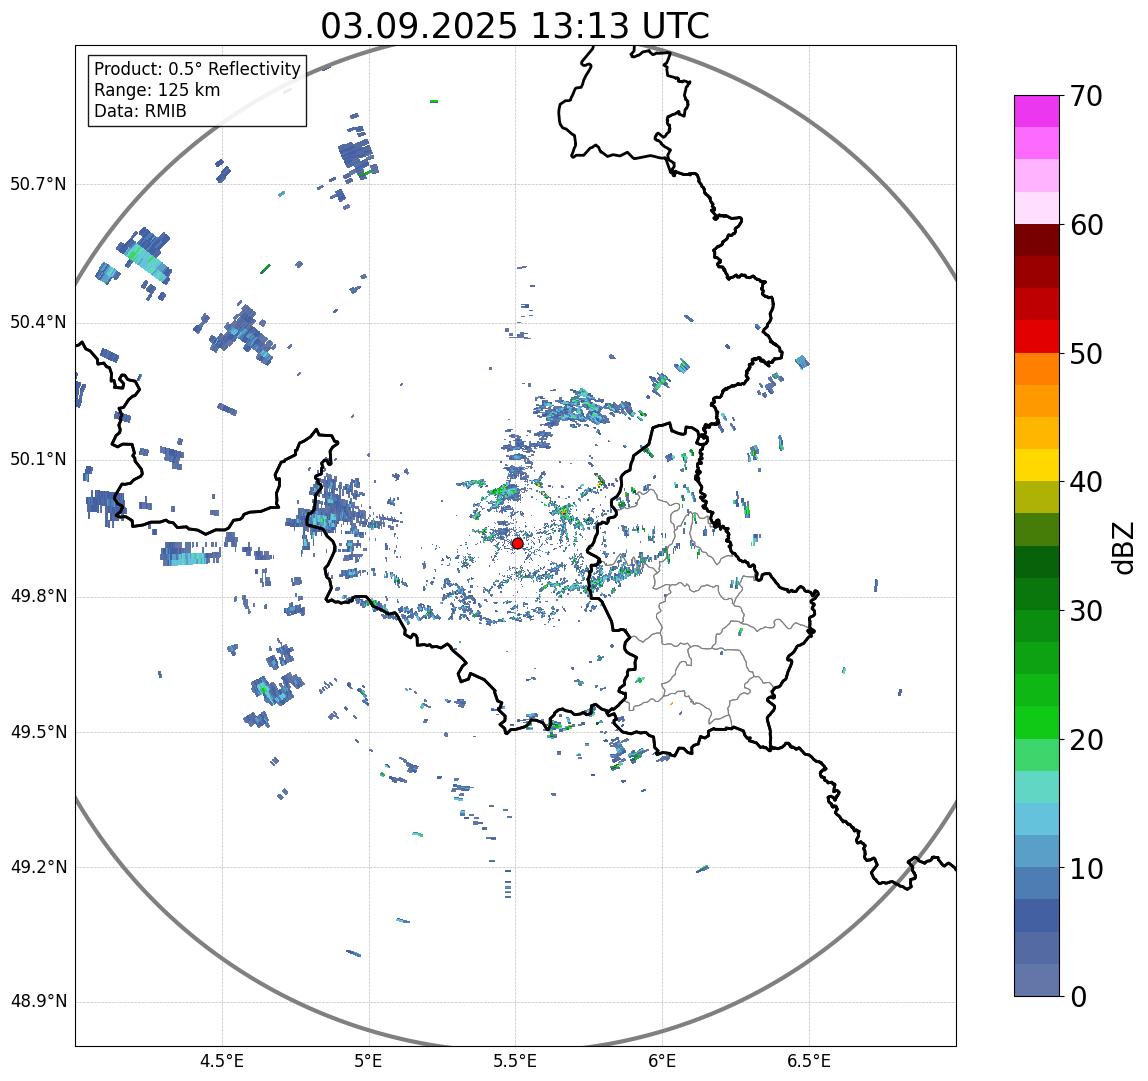Click the colorbar tick label 60
Screen dimensions: 1148x1081
click(1086, 225)
